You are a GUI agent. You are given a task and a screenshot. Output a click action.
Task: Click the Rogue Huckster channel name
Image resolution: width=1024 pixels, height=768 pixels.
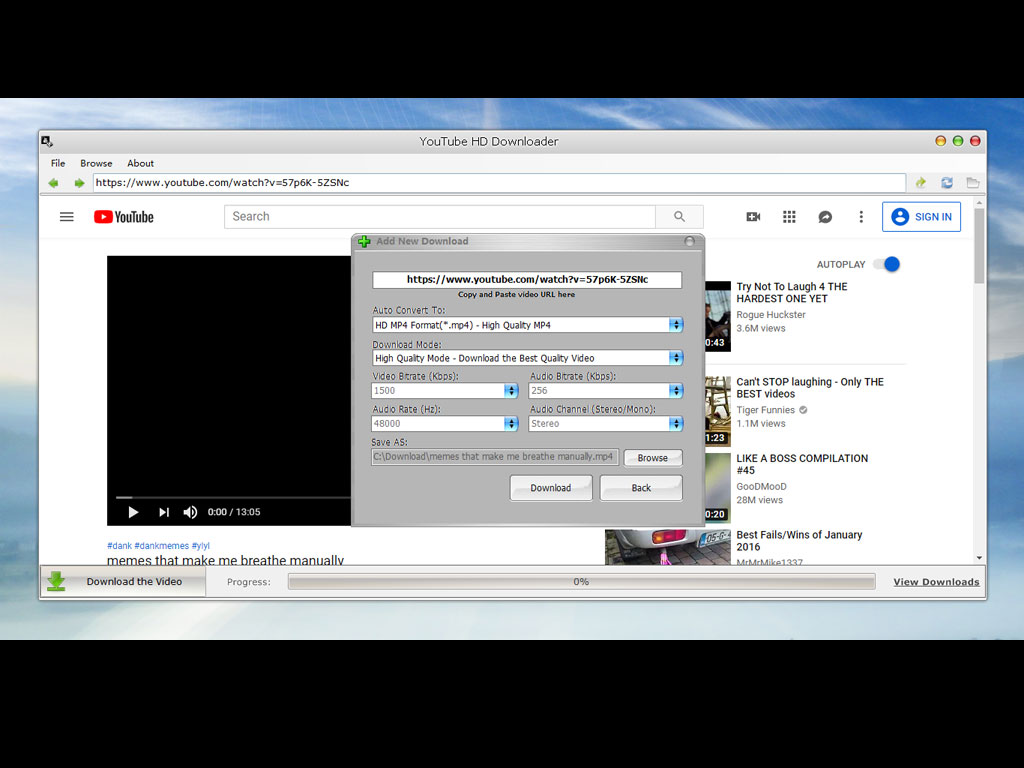[x=771, y=315]
